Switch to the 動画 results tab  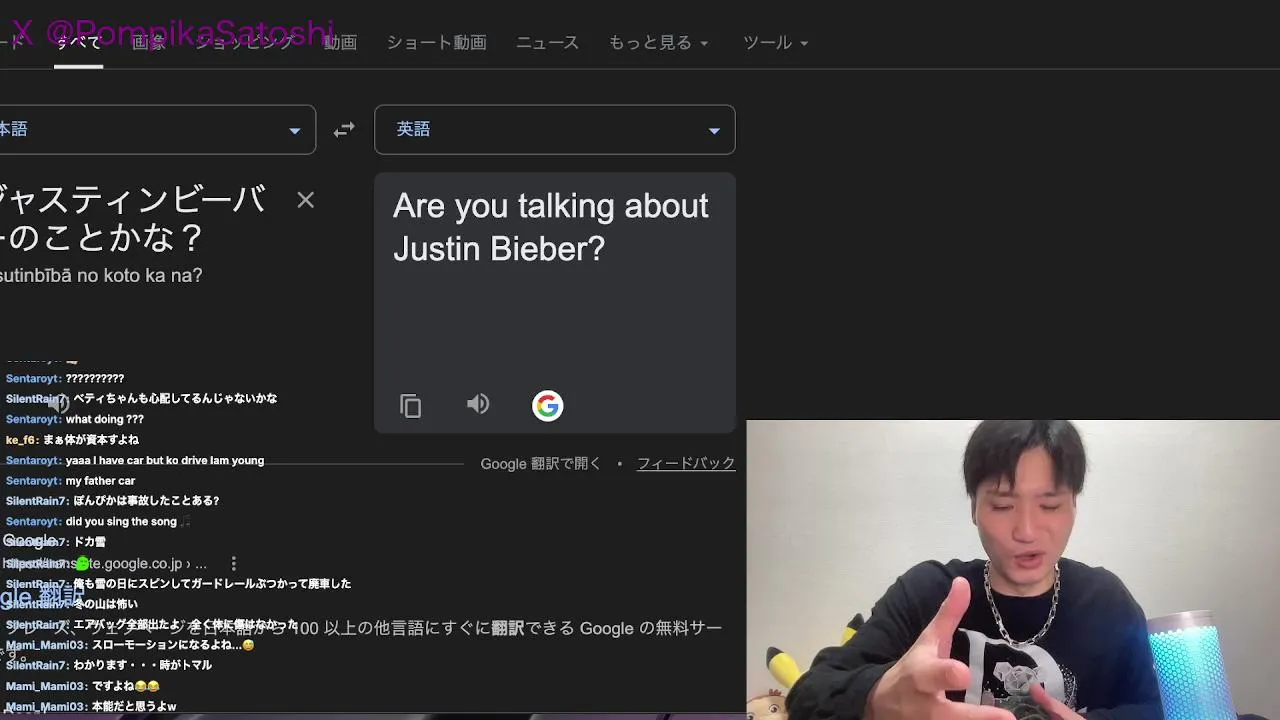pyautogui.click(x=340, y=42)
